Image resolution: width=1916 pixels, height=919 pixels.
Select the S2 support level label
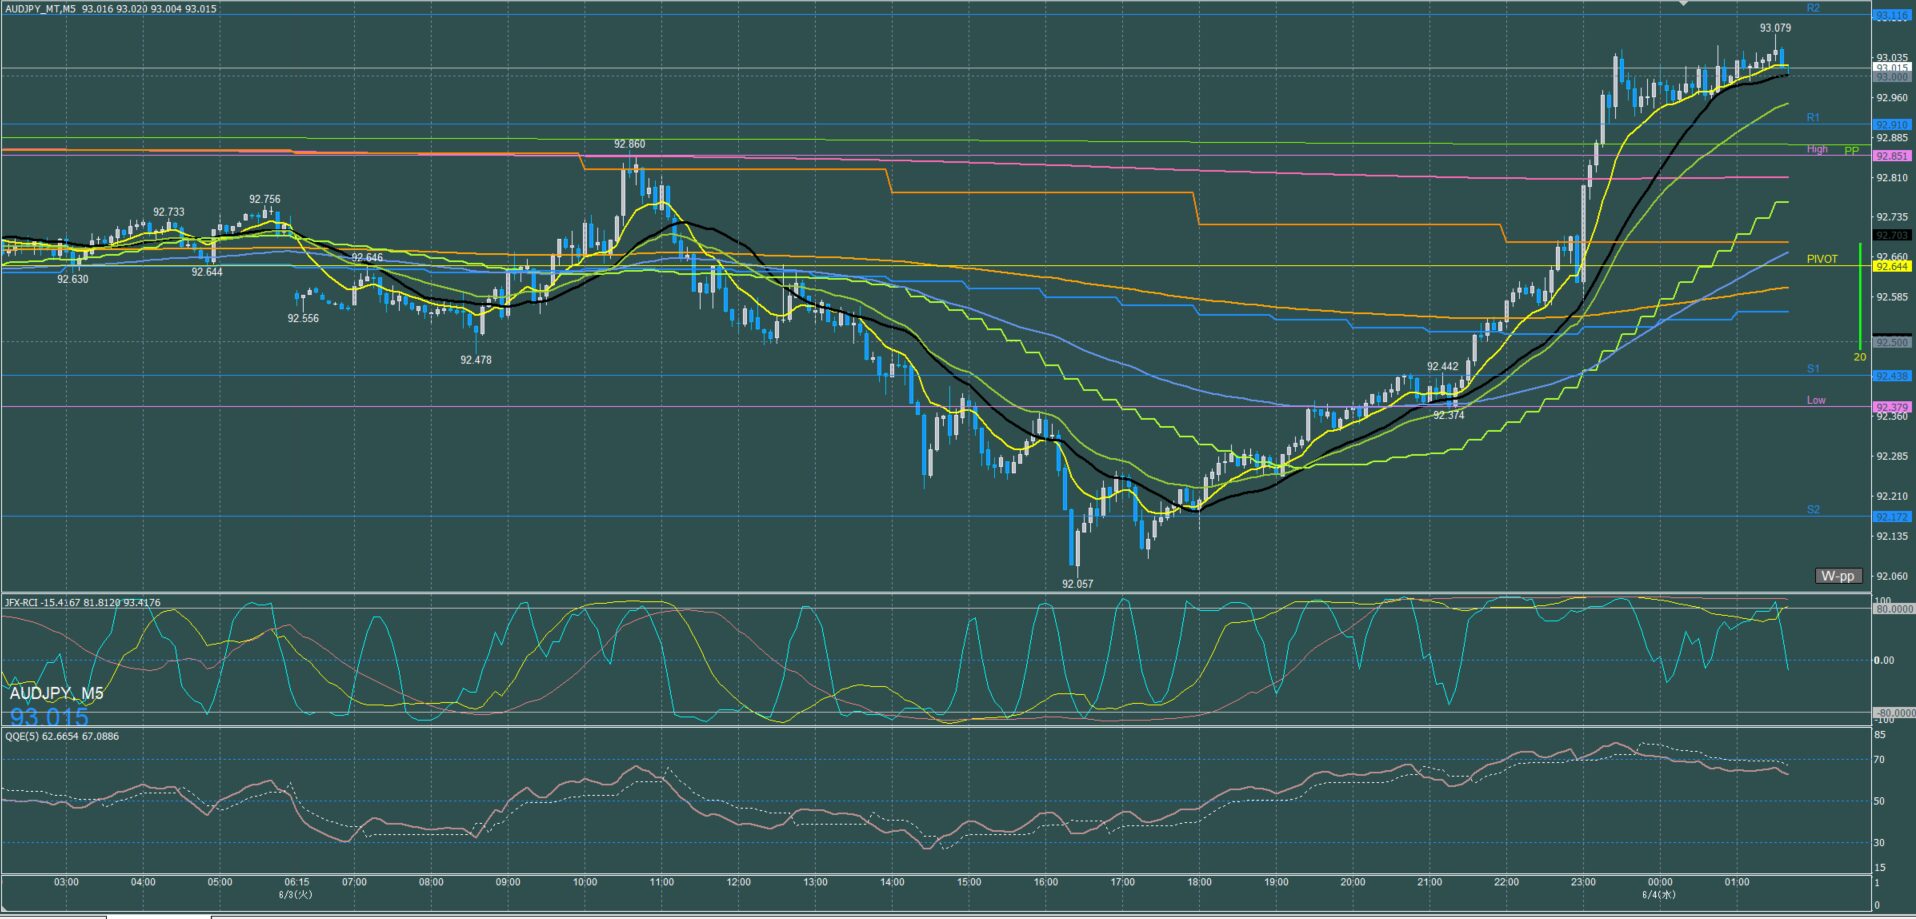[x=1813, y=510]
